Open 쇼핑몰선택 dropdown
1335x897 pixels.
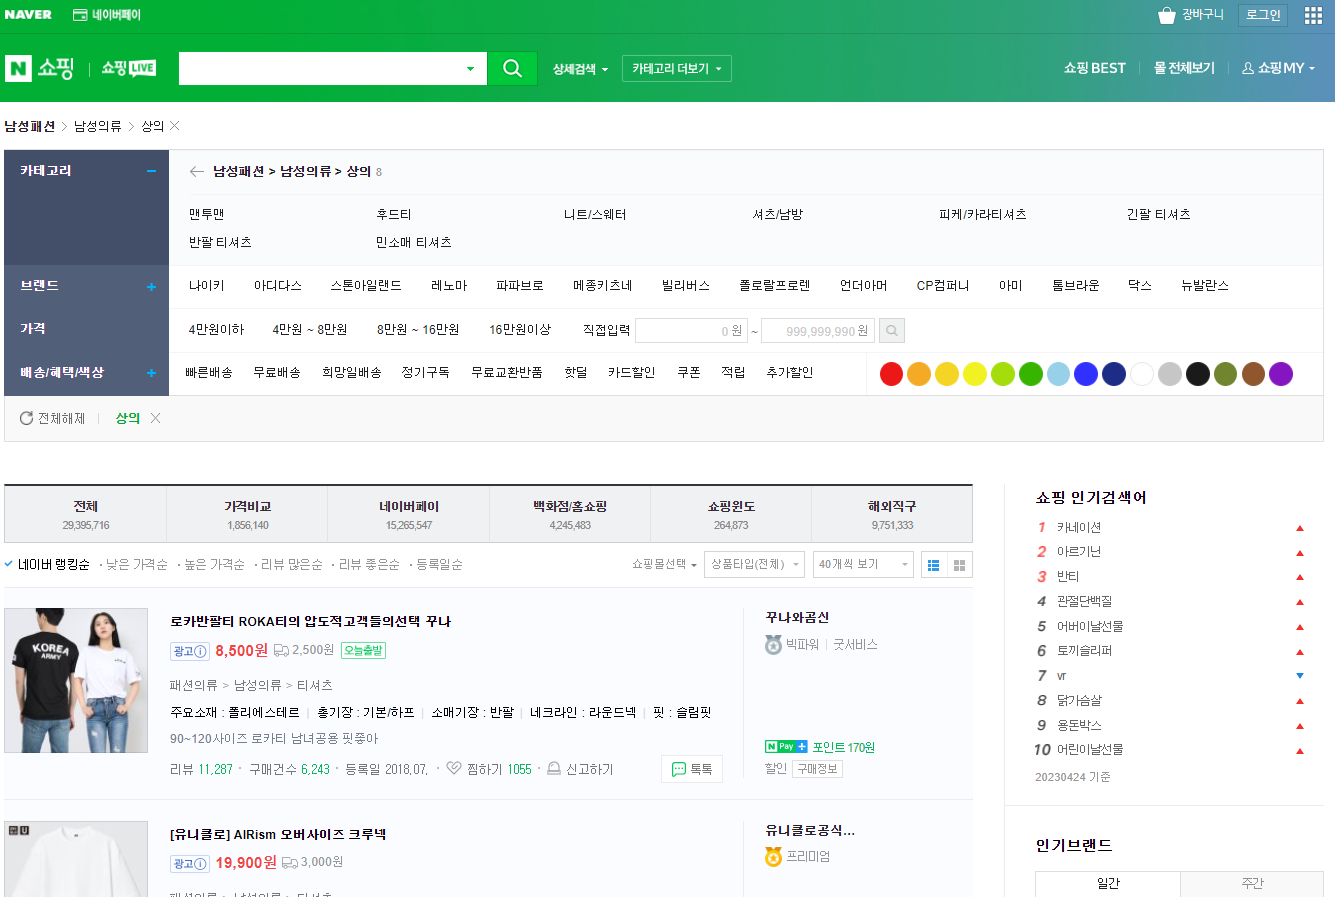(664, 564)
